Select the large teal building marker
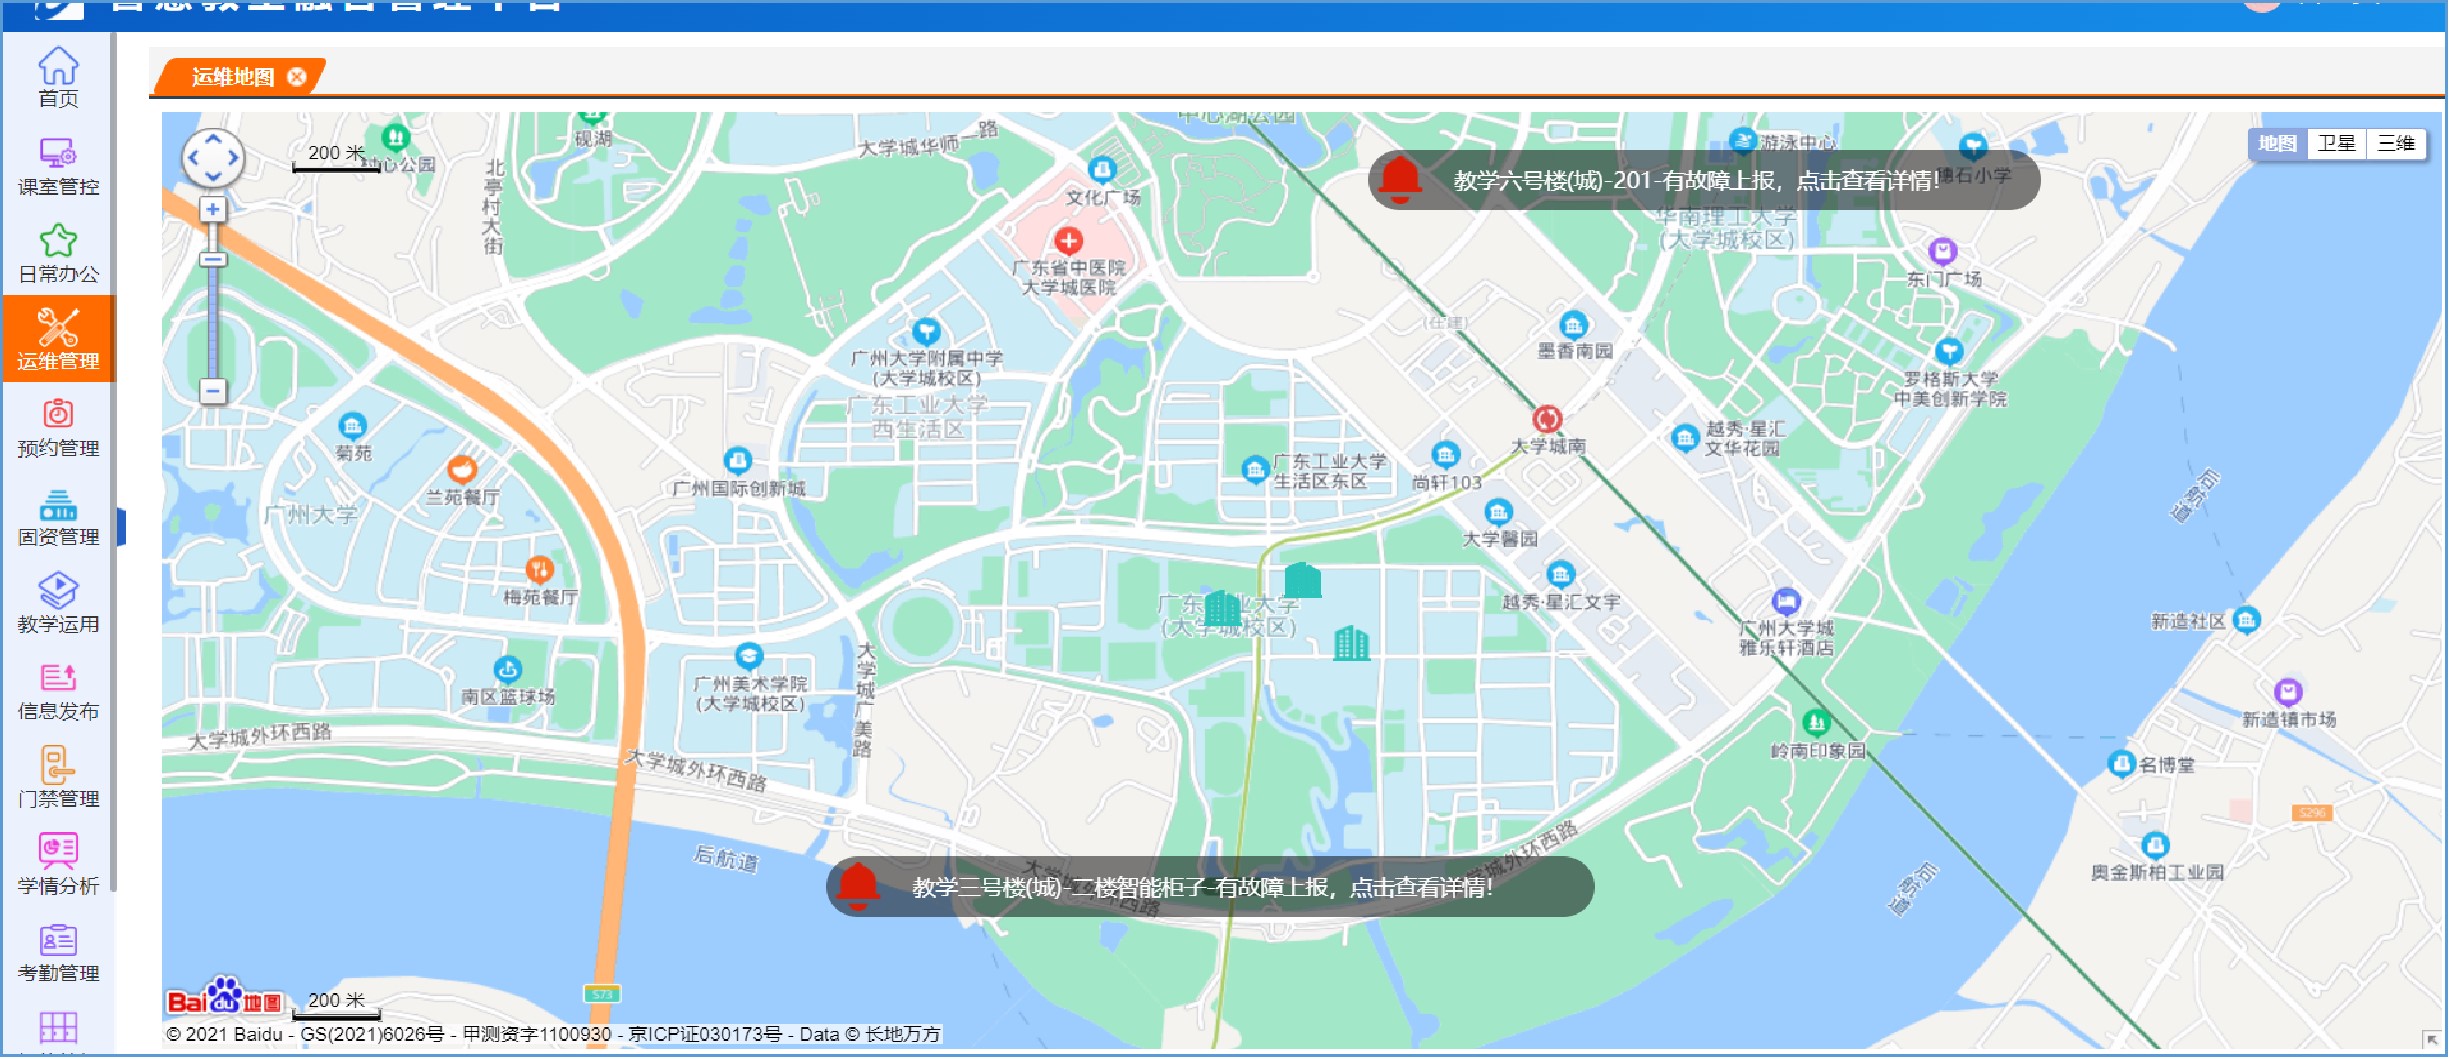The height and width of the screenshot is (1059, 2450). [1302, 580]
